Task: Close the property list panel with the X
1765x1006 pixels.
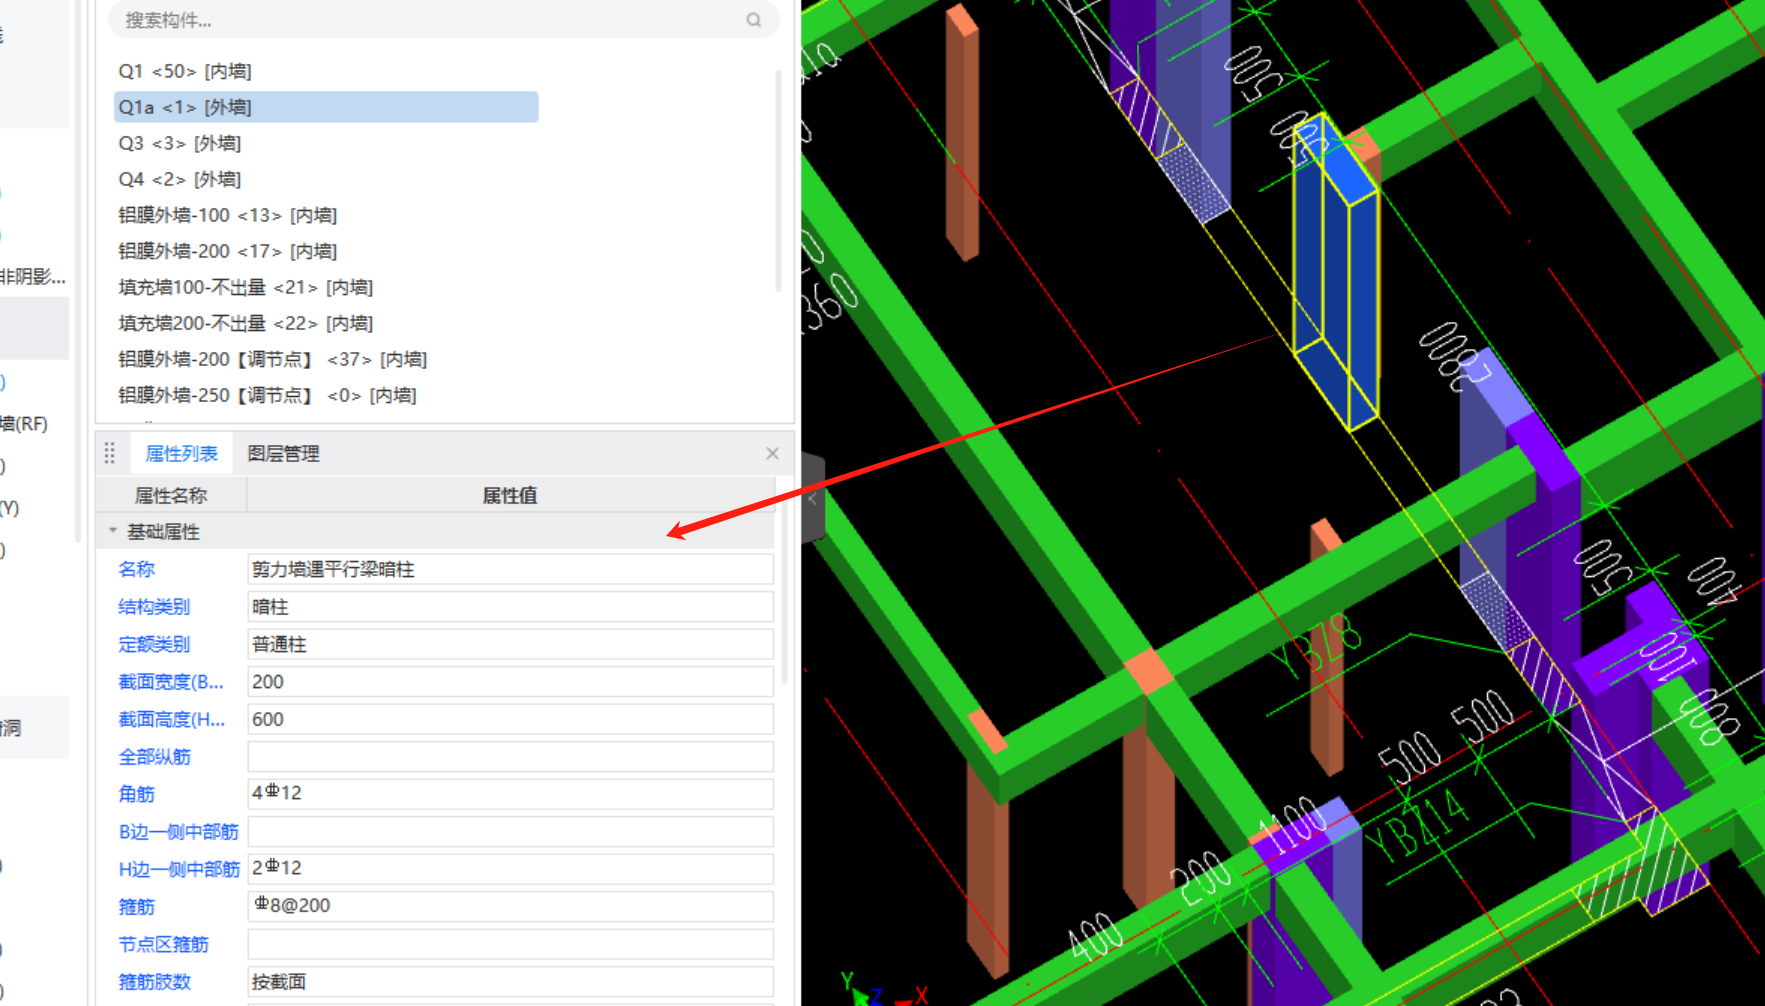Action: (772, 454)
